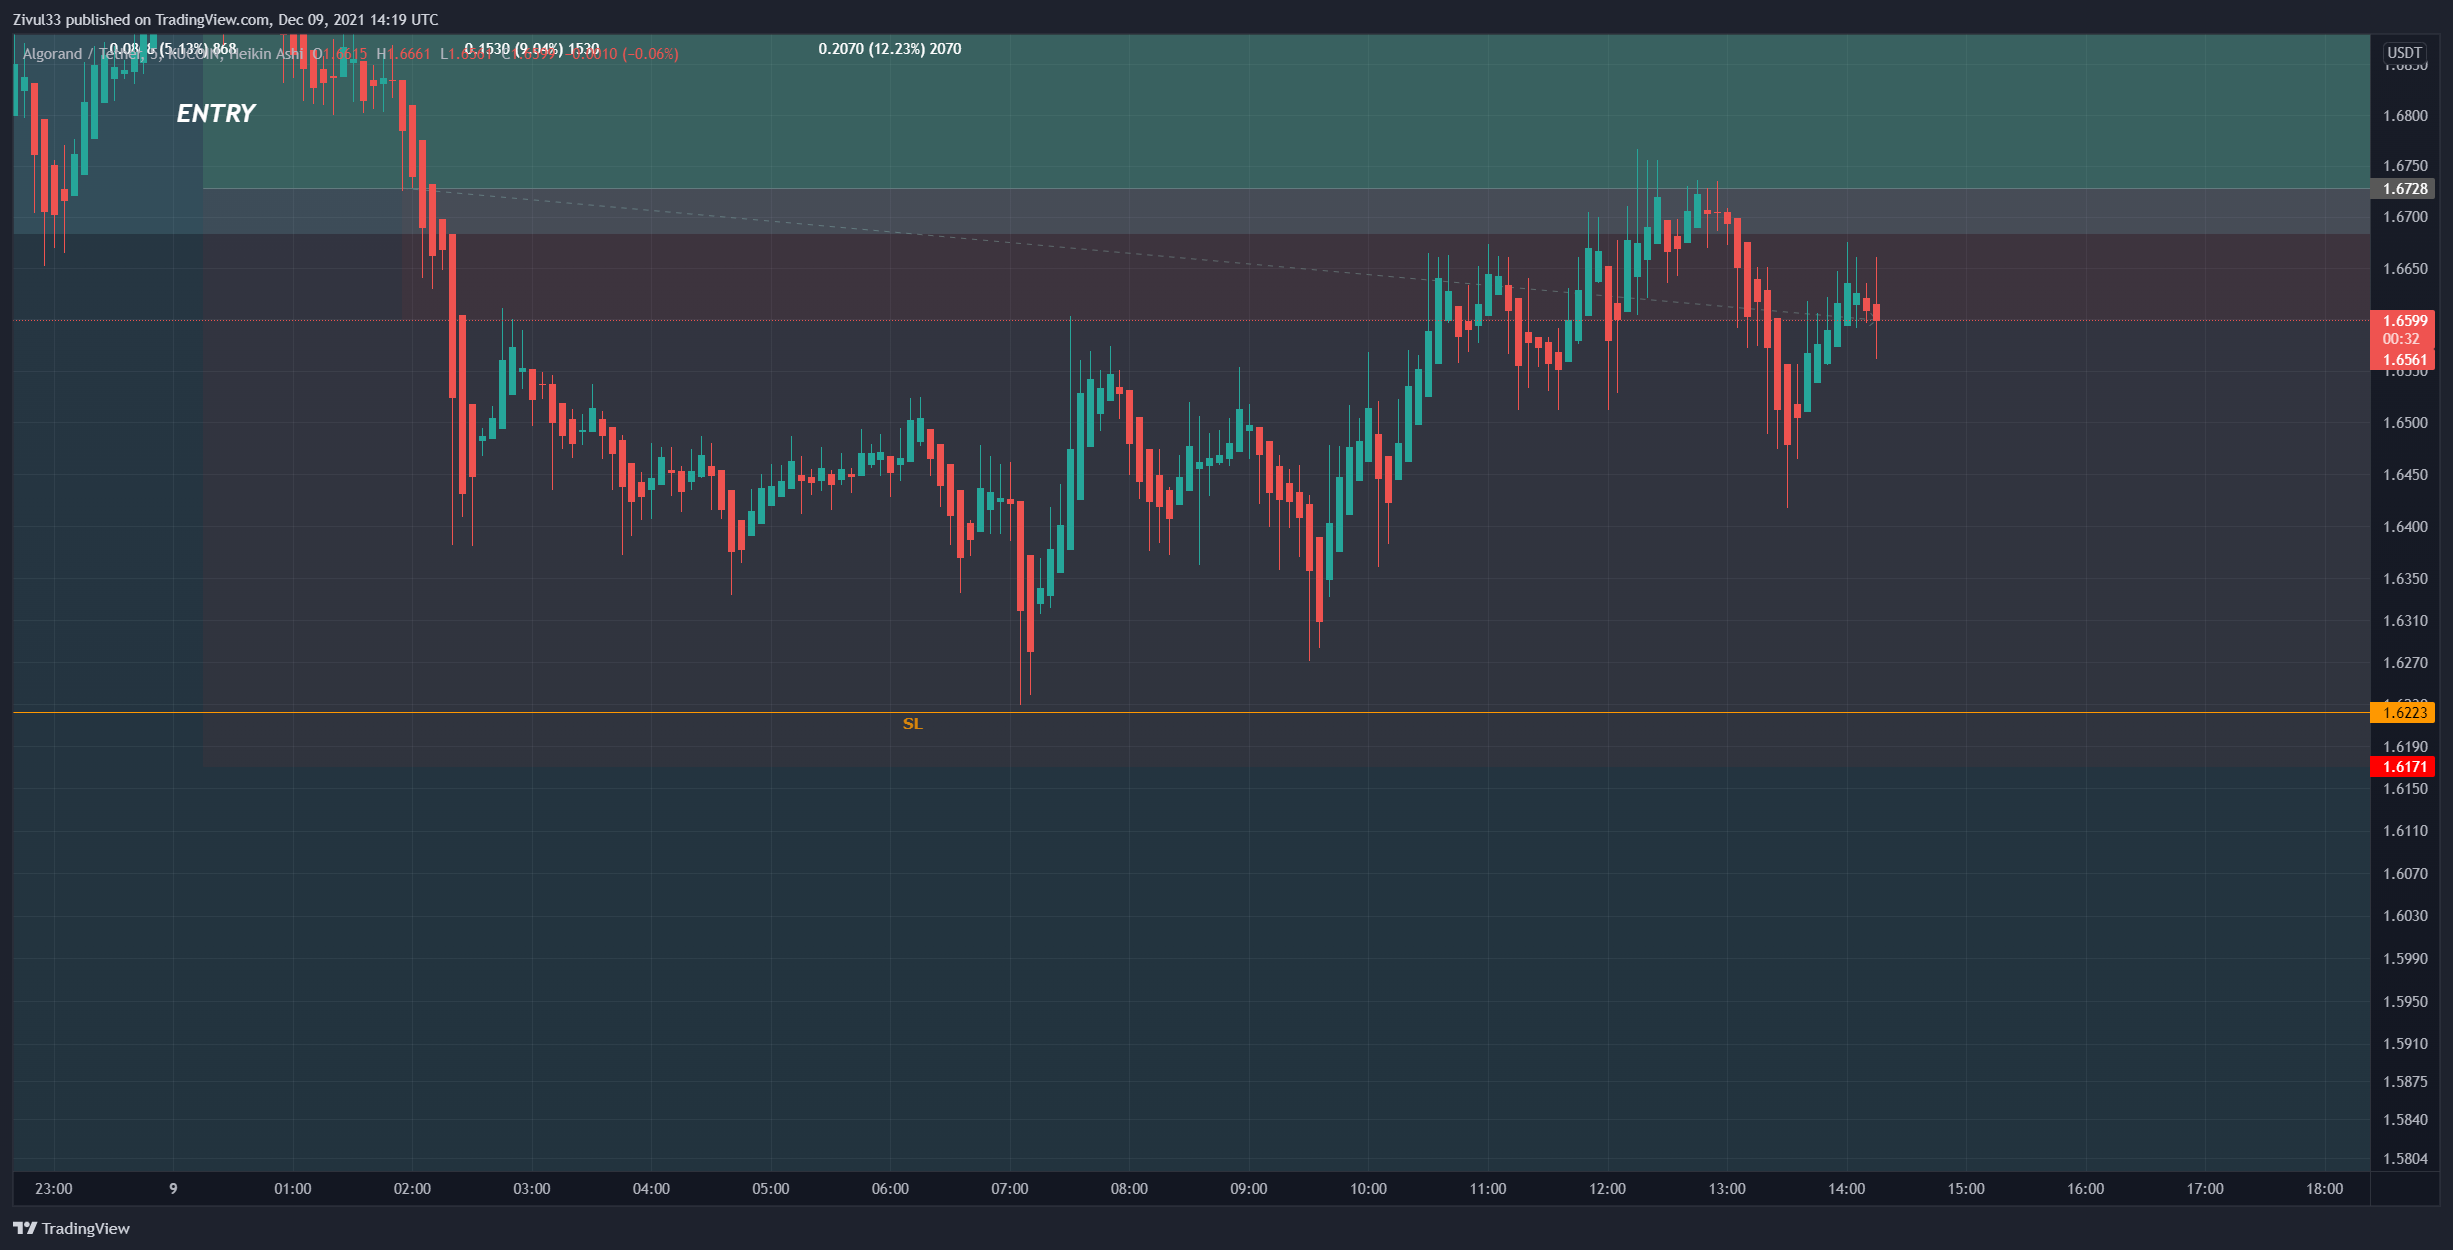2453x1250 pixels.
Task: Click the 1.6728 gray price tag
Action: [2403, 189]
